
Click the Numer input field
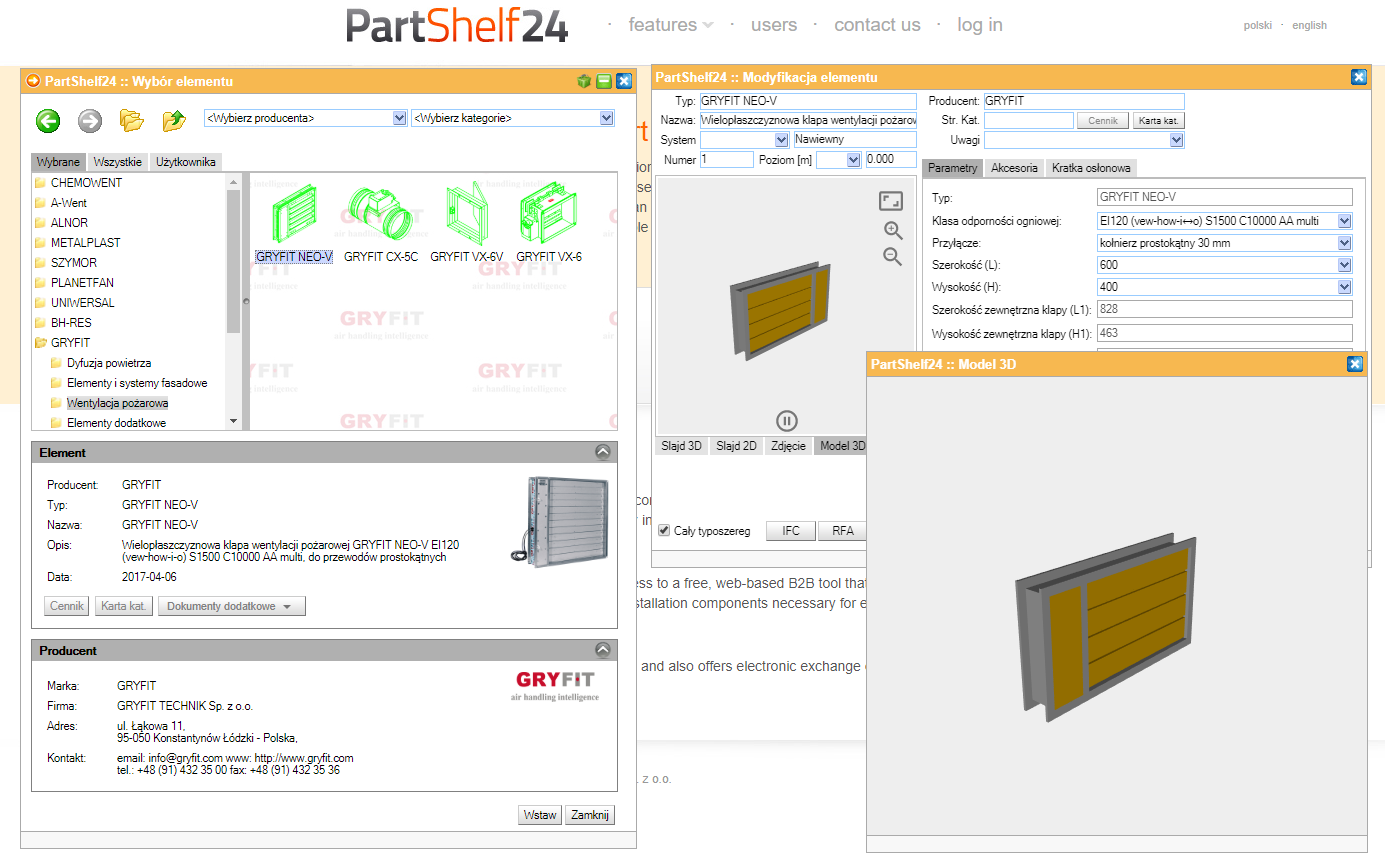[727, 160]
